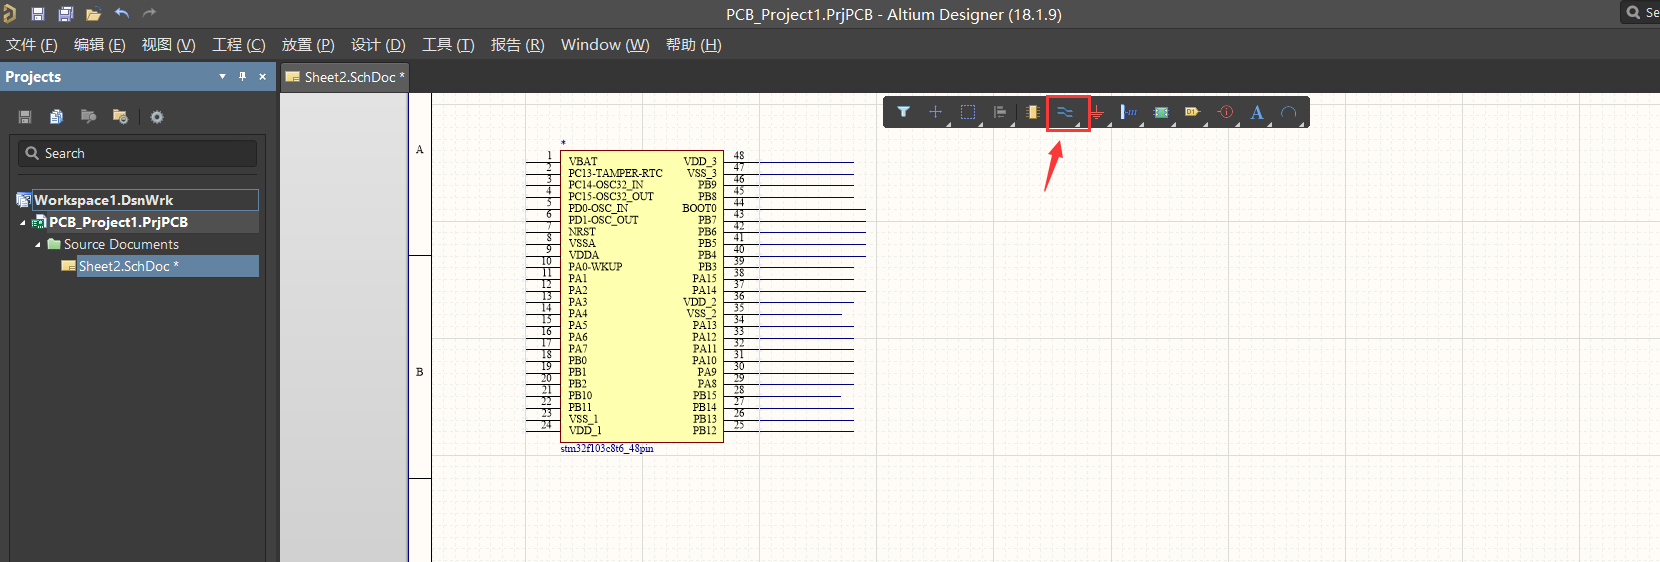Save the active document
This screenshot has width=1660, height=562.
pos(38,14)
